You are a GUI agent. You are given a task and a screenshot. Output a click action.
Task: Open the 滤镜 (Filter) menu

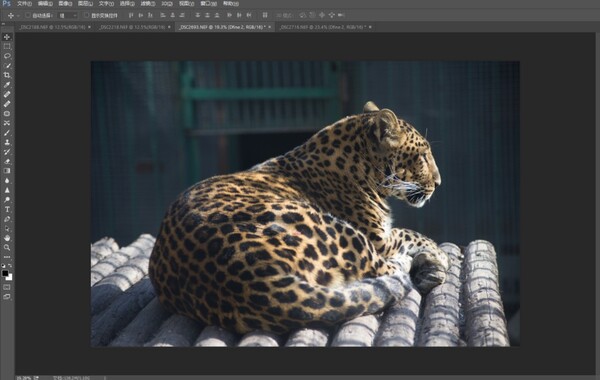point(147,3)
